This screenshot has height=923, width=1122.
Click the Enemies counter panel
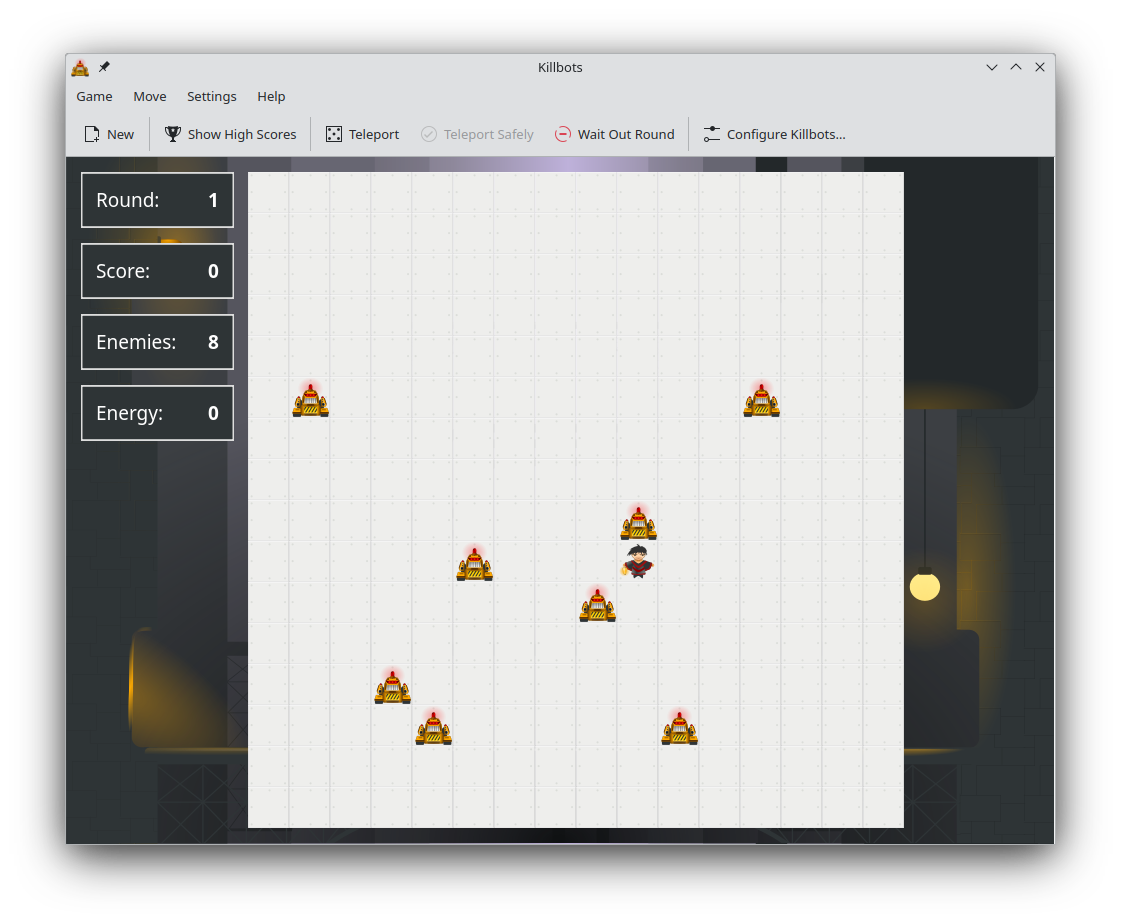click(157, 342)
